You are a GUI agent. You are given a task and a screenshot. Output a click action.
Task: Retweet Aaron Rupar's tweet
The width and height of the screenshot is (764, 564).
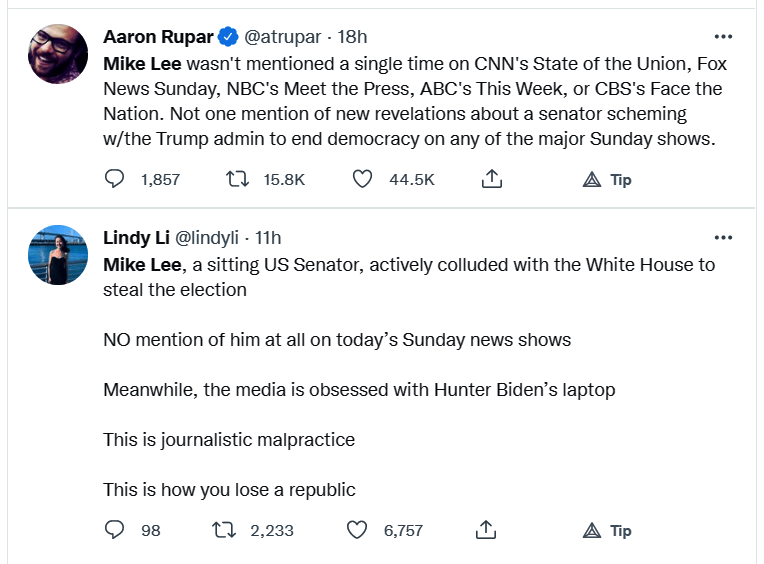point(236,180)
